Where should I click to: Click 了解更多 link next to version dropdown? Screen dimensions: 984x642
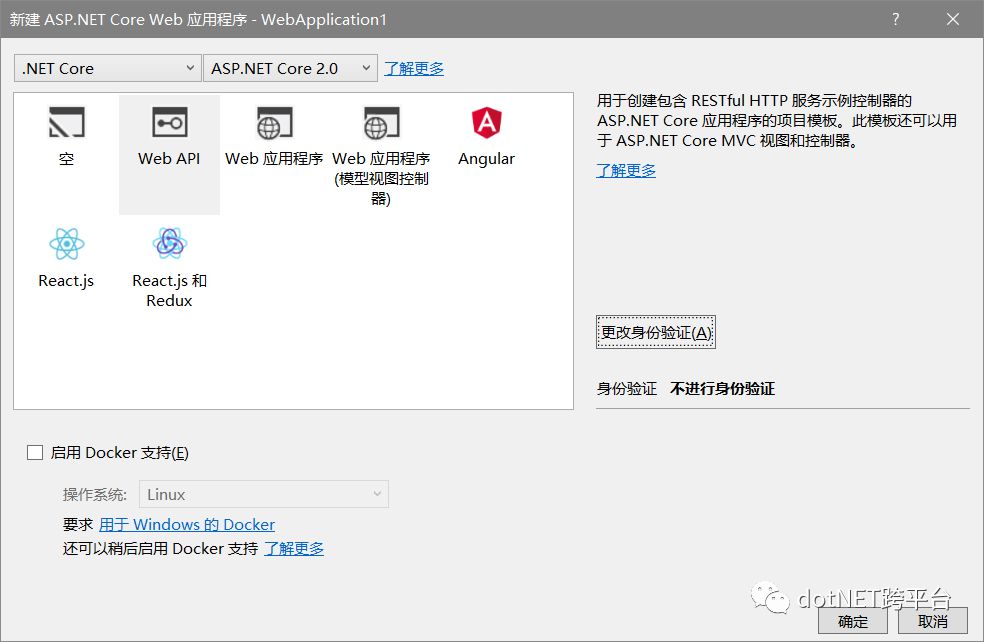[414, 68]
